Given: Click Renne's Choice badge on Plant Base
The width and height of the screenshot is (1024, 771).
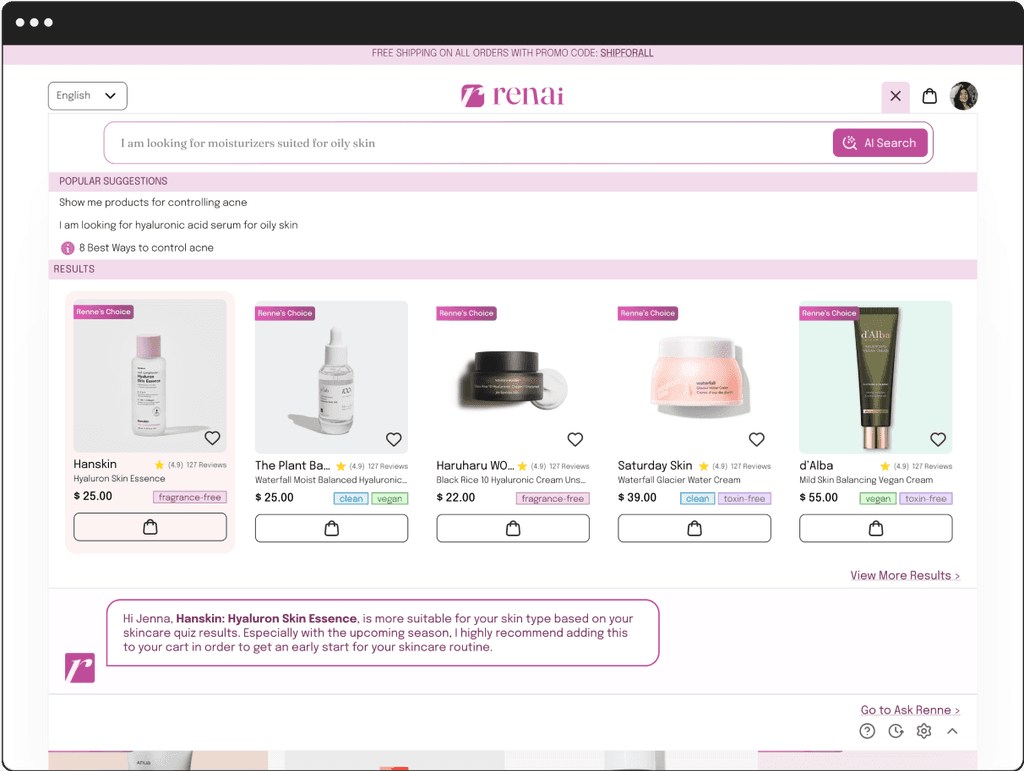Looking at the screenshot, I should pos(285,313).
